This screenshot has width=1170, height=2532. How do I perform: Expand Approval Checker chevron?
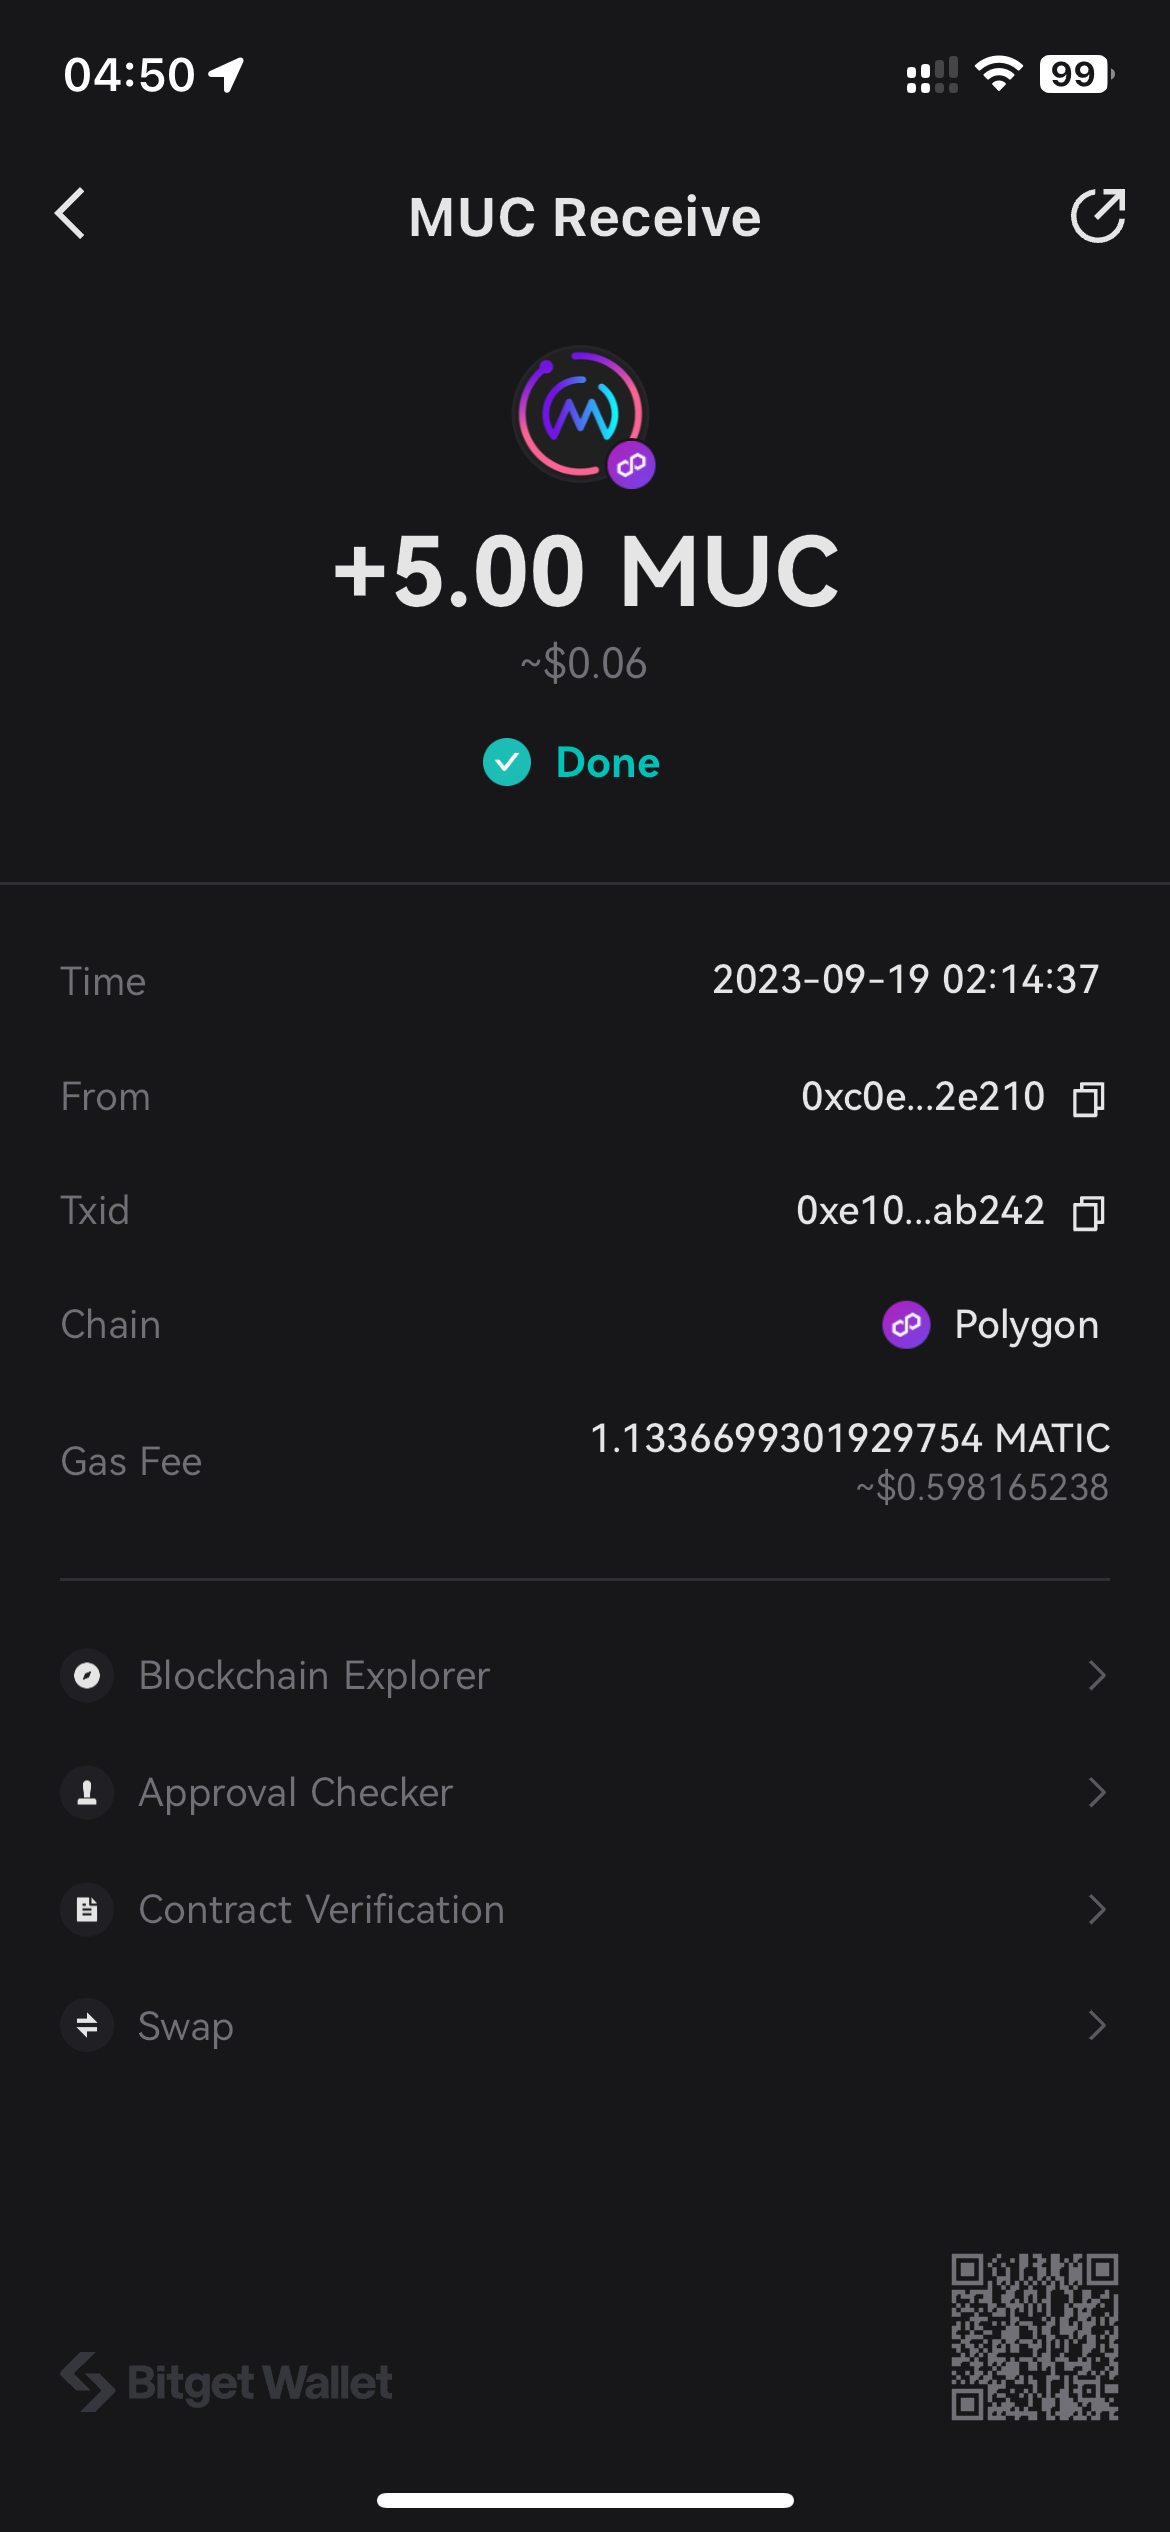[1097, 1792]
